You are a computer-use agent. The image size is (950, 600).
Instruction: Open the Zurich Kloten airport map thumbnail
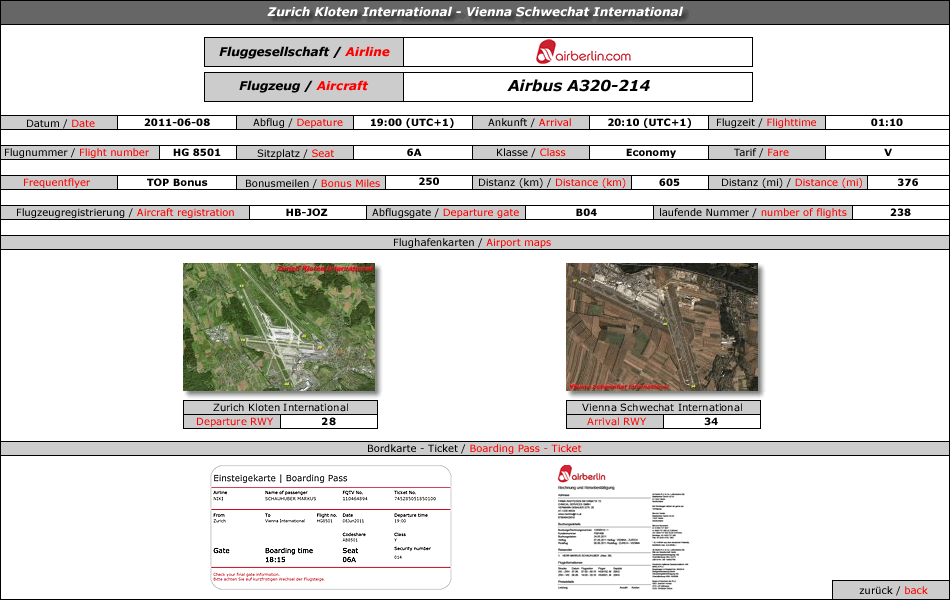click(x=279, y=327)
